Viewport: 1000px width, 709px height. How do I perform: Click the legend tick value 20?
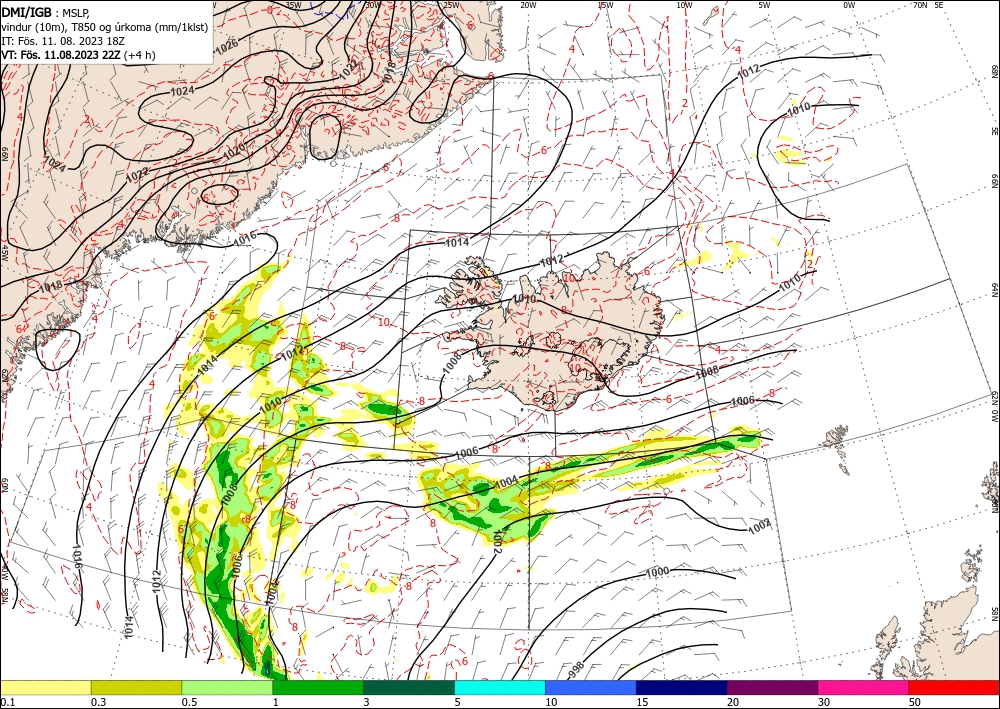coord(733,702)
